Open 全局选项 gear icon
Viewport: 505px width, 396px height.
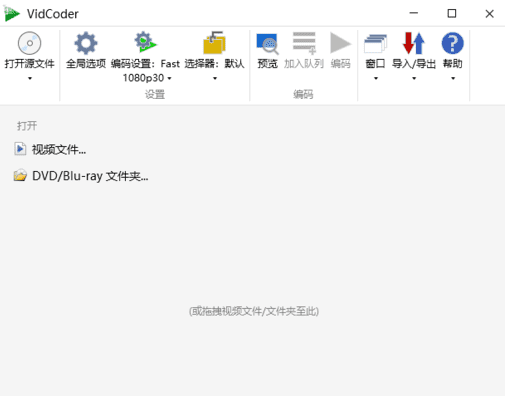pyautogui.click(x=86, y=43)
